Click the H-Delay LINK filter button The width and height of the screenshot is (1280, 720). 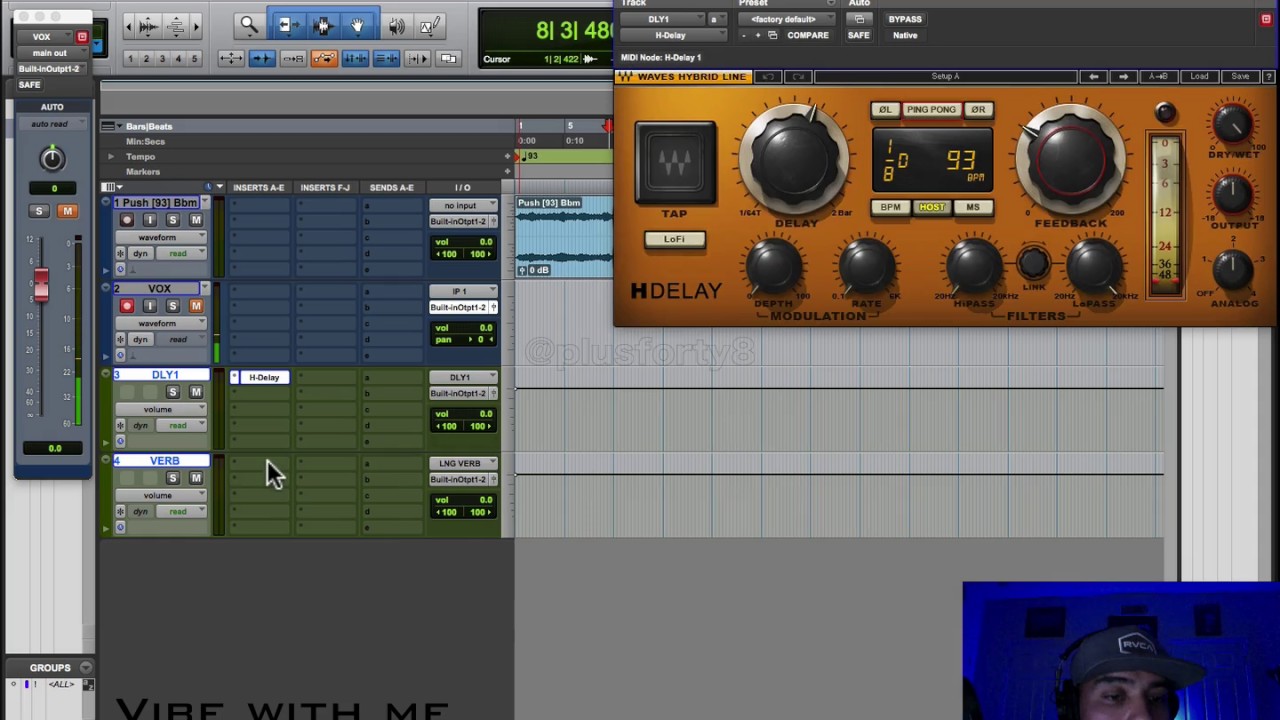pyautogui.click(x=1034, y=264)
